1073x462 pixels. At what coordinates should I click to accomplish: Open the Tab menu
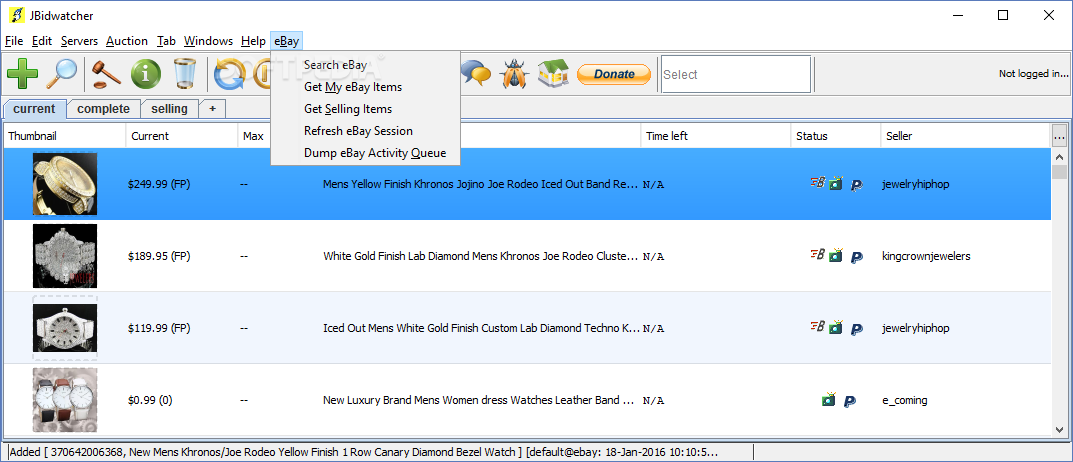(166, 41)
